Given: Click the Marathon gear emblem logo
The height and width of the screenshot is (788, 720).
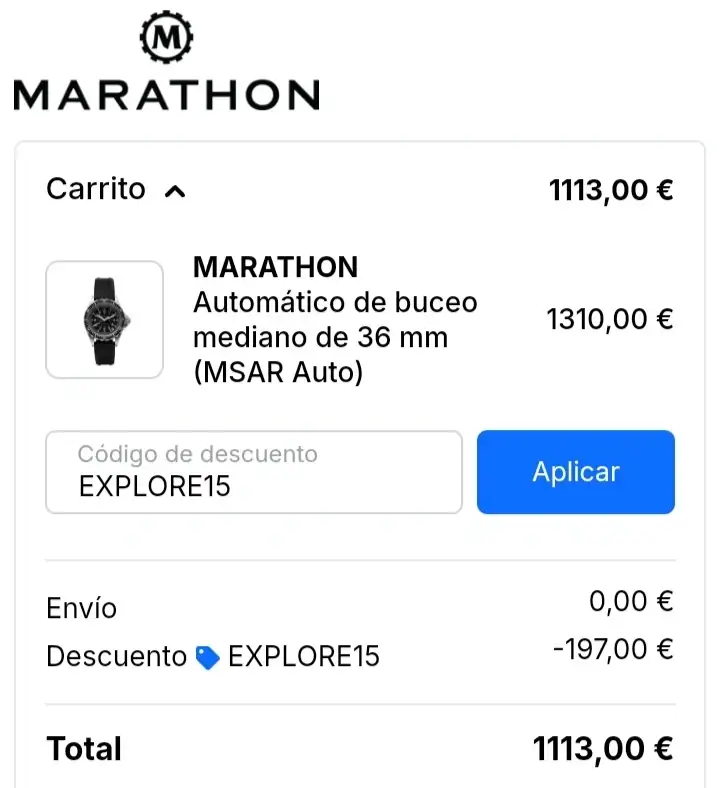Looking at the screenshot, I should click(166, 39).
